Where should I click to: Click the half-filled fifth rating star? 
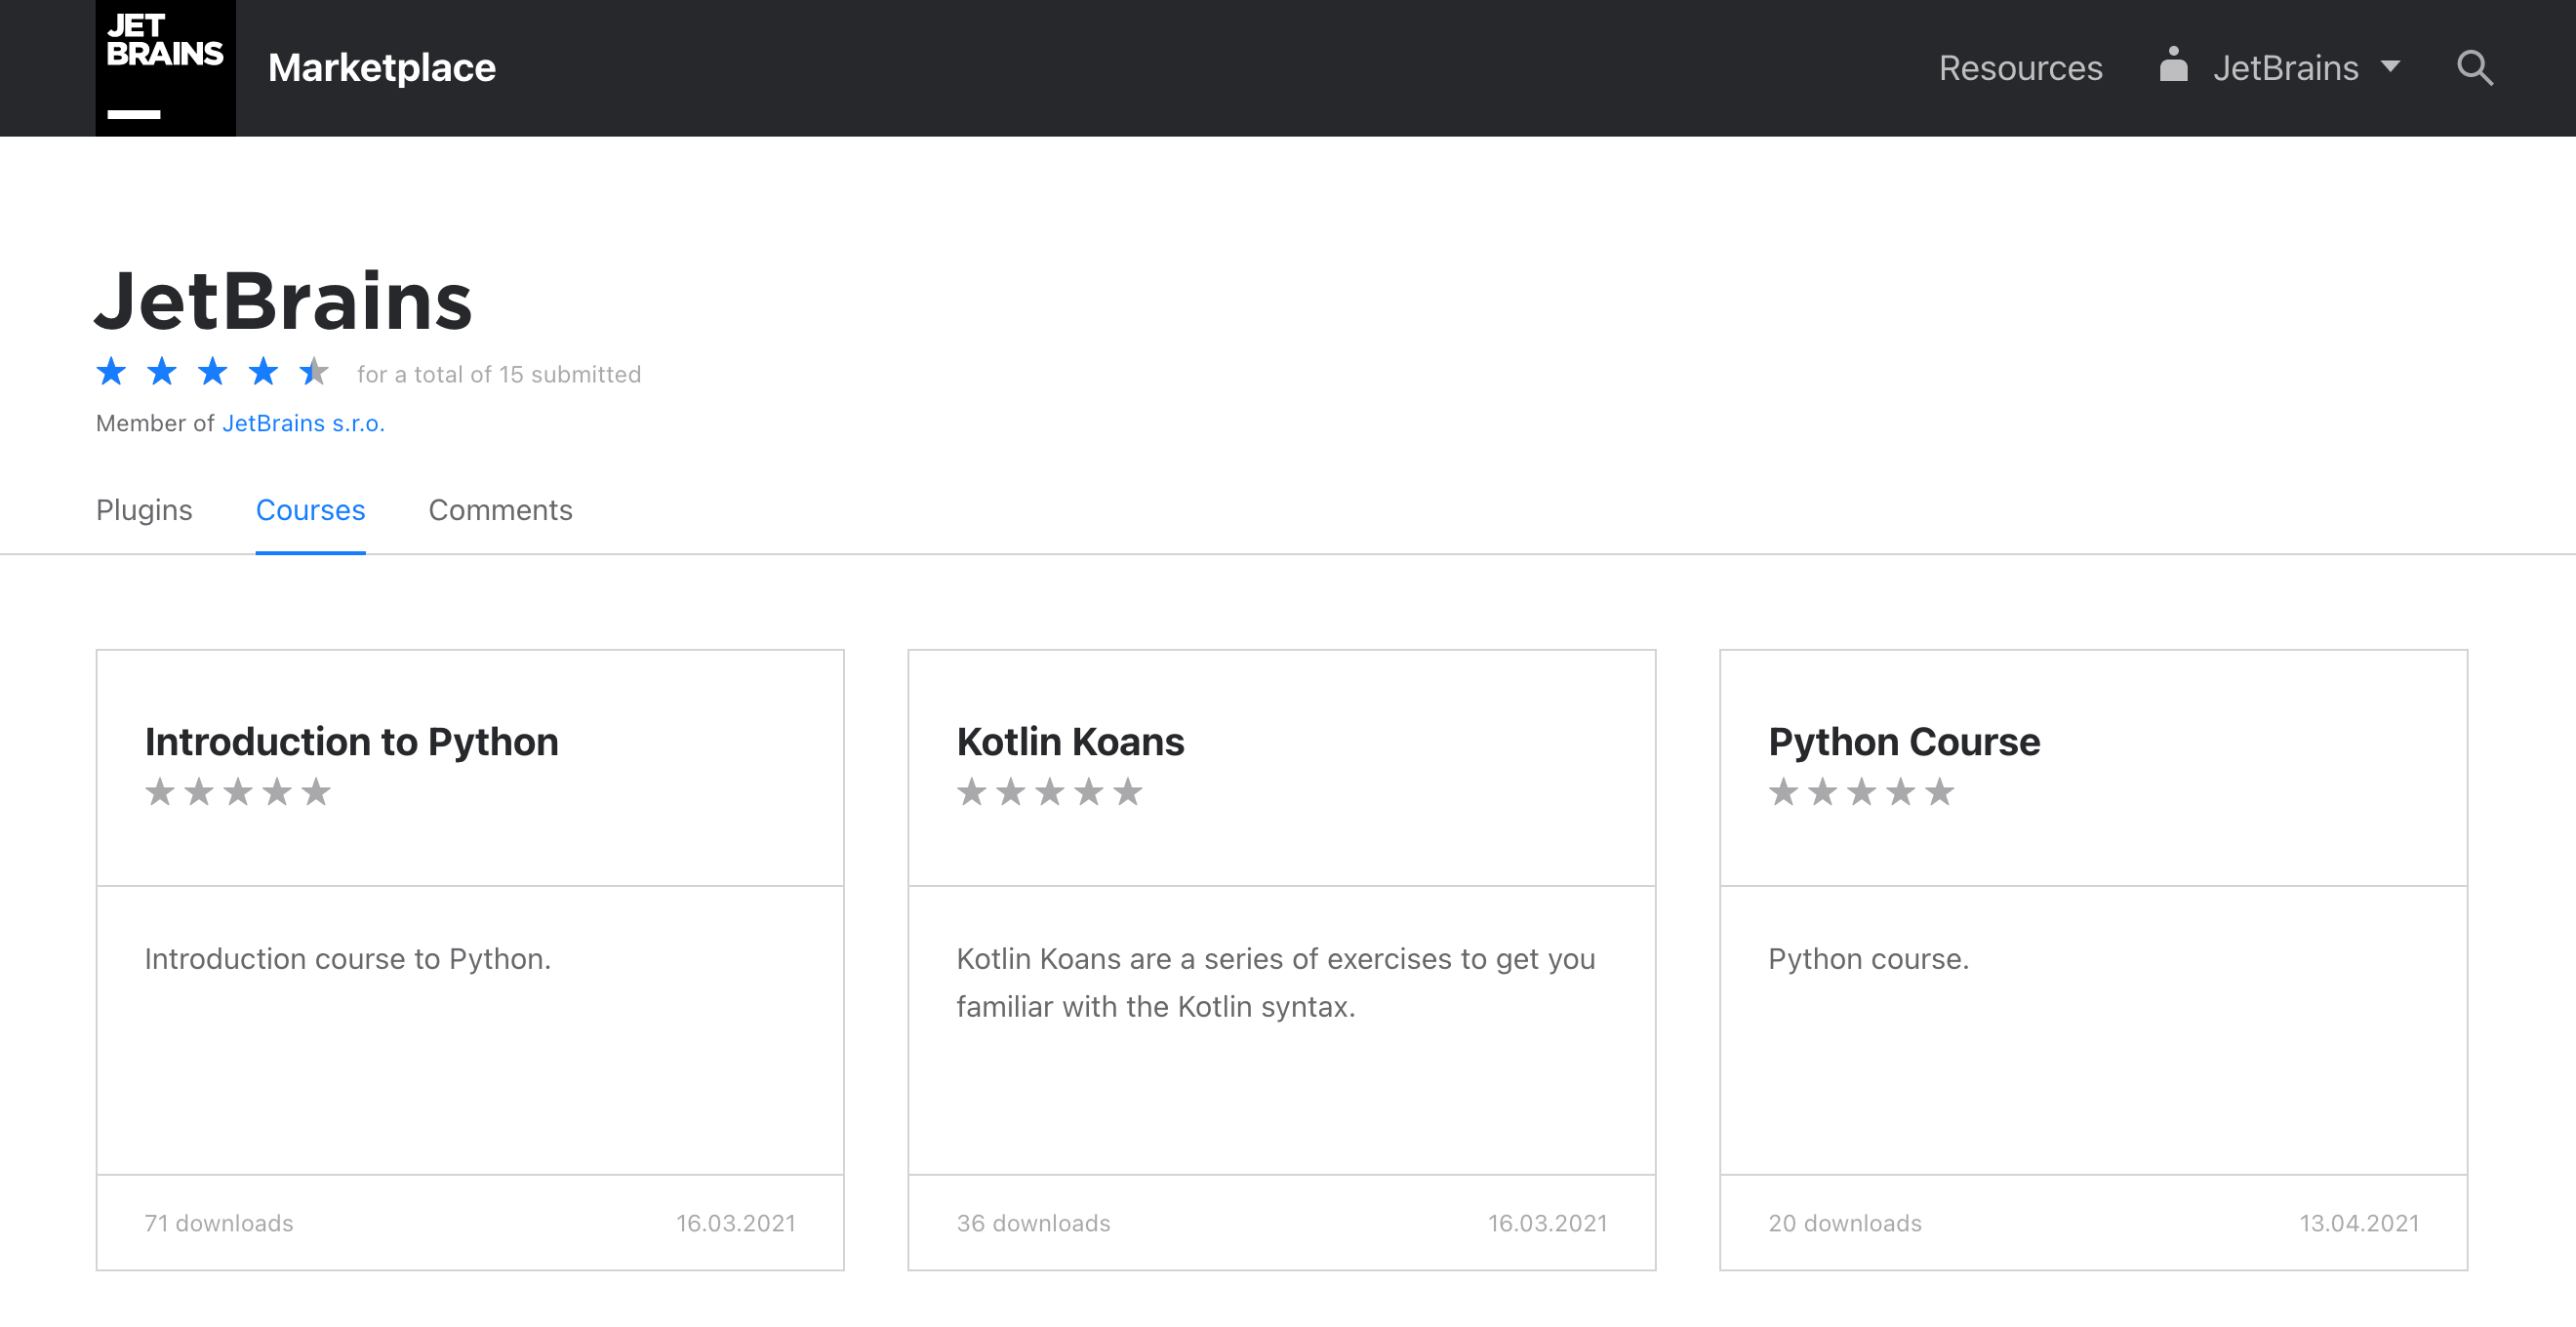pos(314,372)
